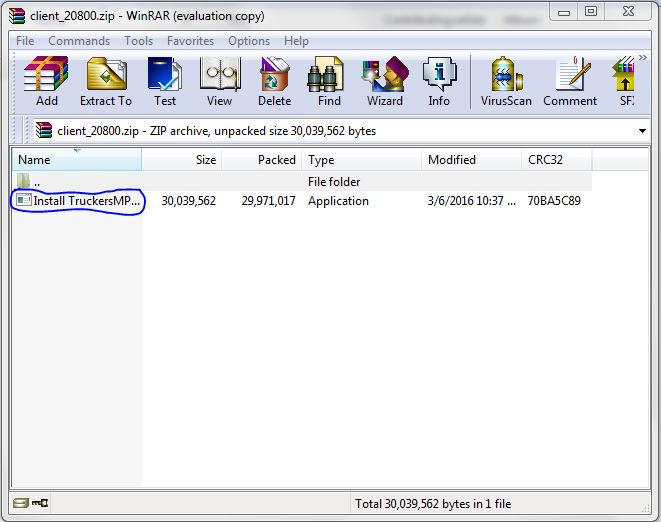Select the parent folder '..' row
661x522 pixels.
click(x=302, y=182)
